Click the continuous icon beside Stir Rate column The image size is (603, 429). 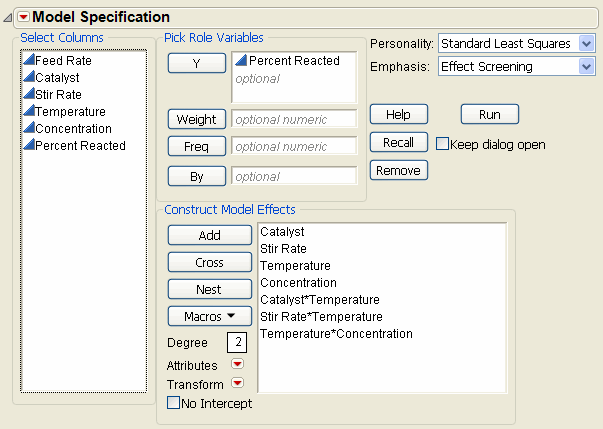pos(28,94)
